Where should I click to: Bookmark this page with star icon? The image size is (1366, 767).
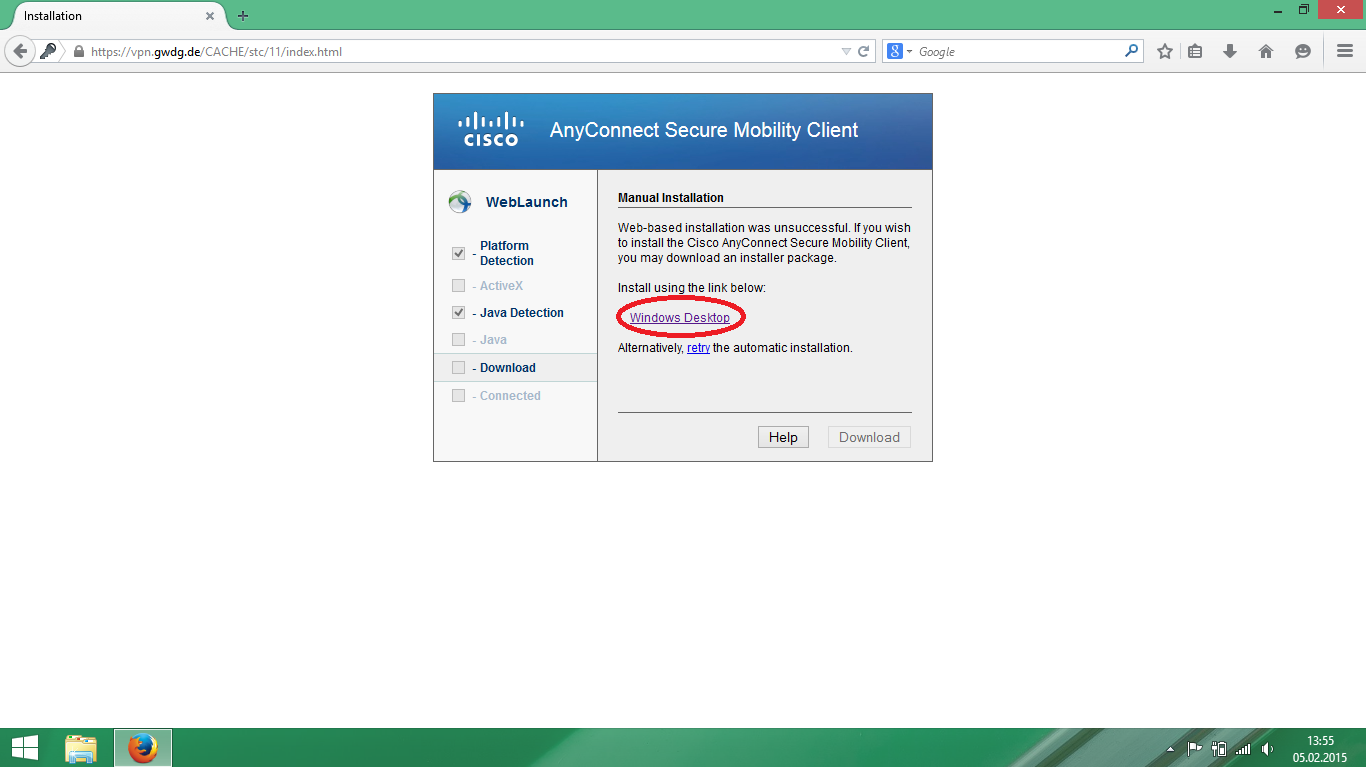point(1165,51)
